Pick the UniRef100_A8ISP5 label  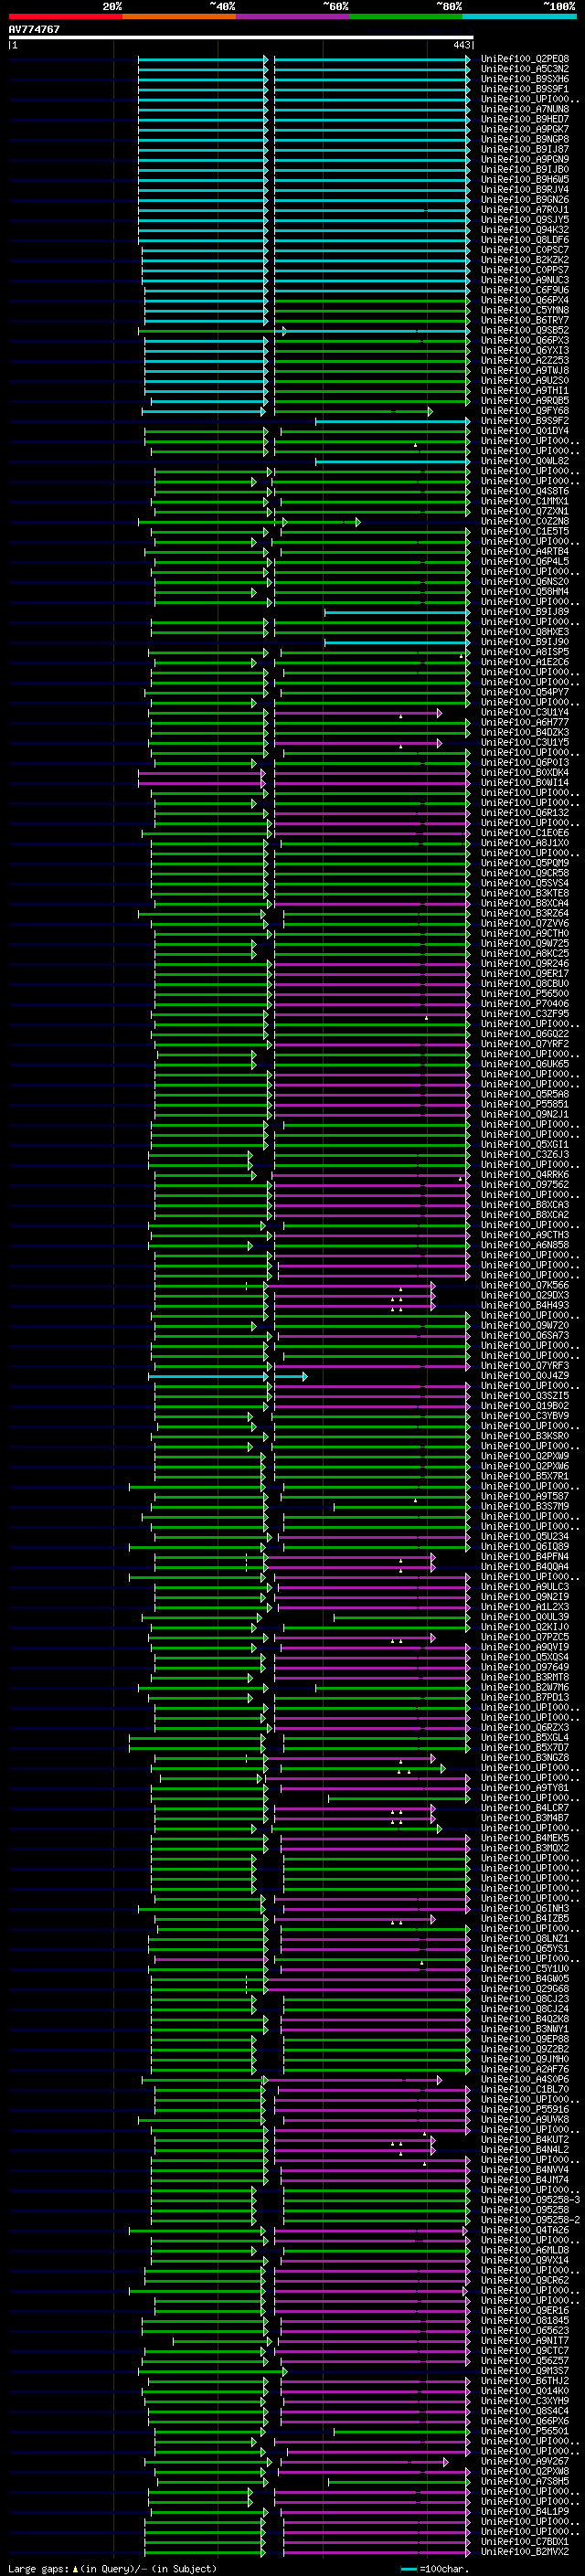click(525, 652)
